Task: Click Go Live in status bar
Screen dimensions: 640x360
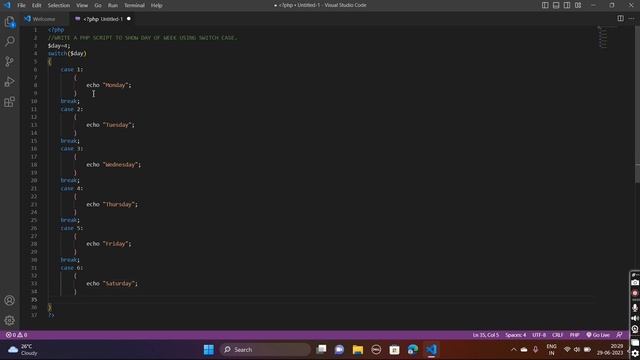Action: [x=598, y=335]
